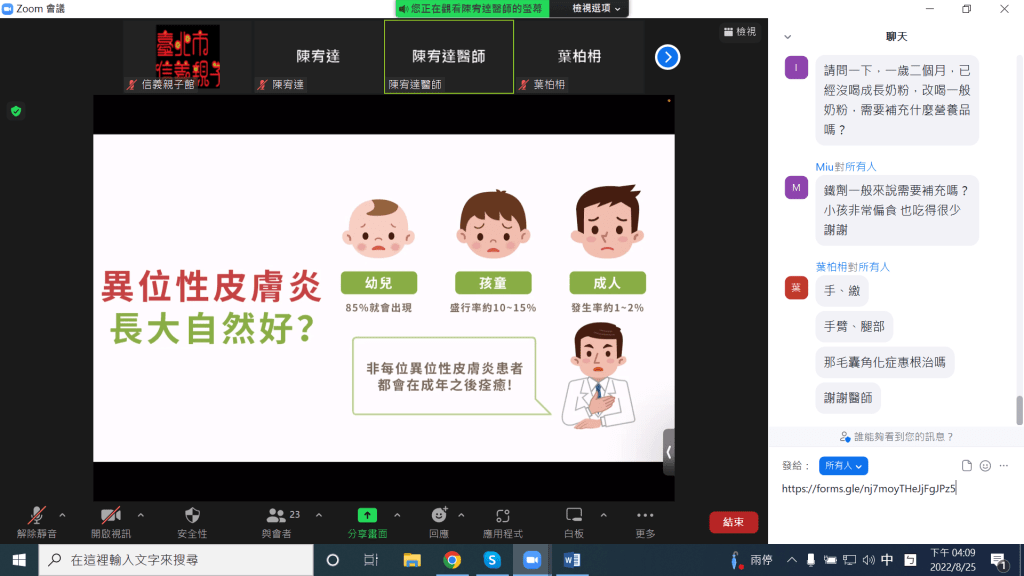Show next participants with blue arrow button
This screenshot has height=576, width=1024.
[x=667, y=57]
